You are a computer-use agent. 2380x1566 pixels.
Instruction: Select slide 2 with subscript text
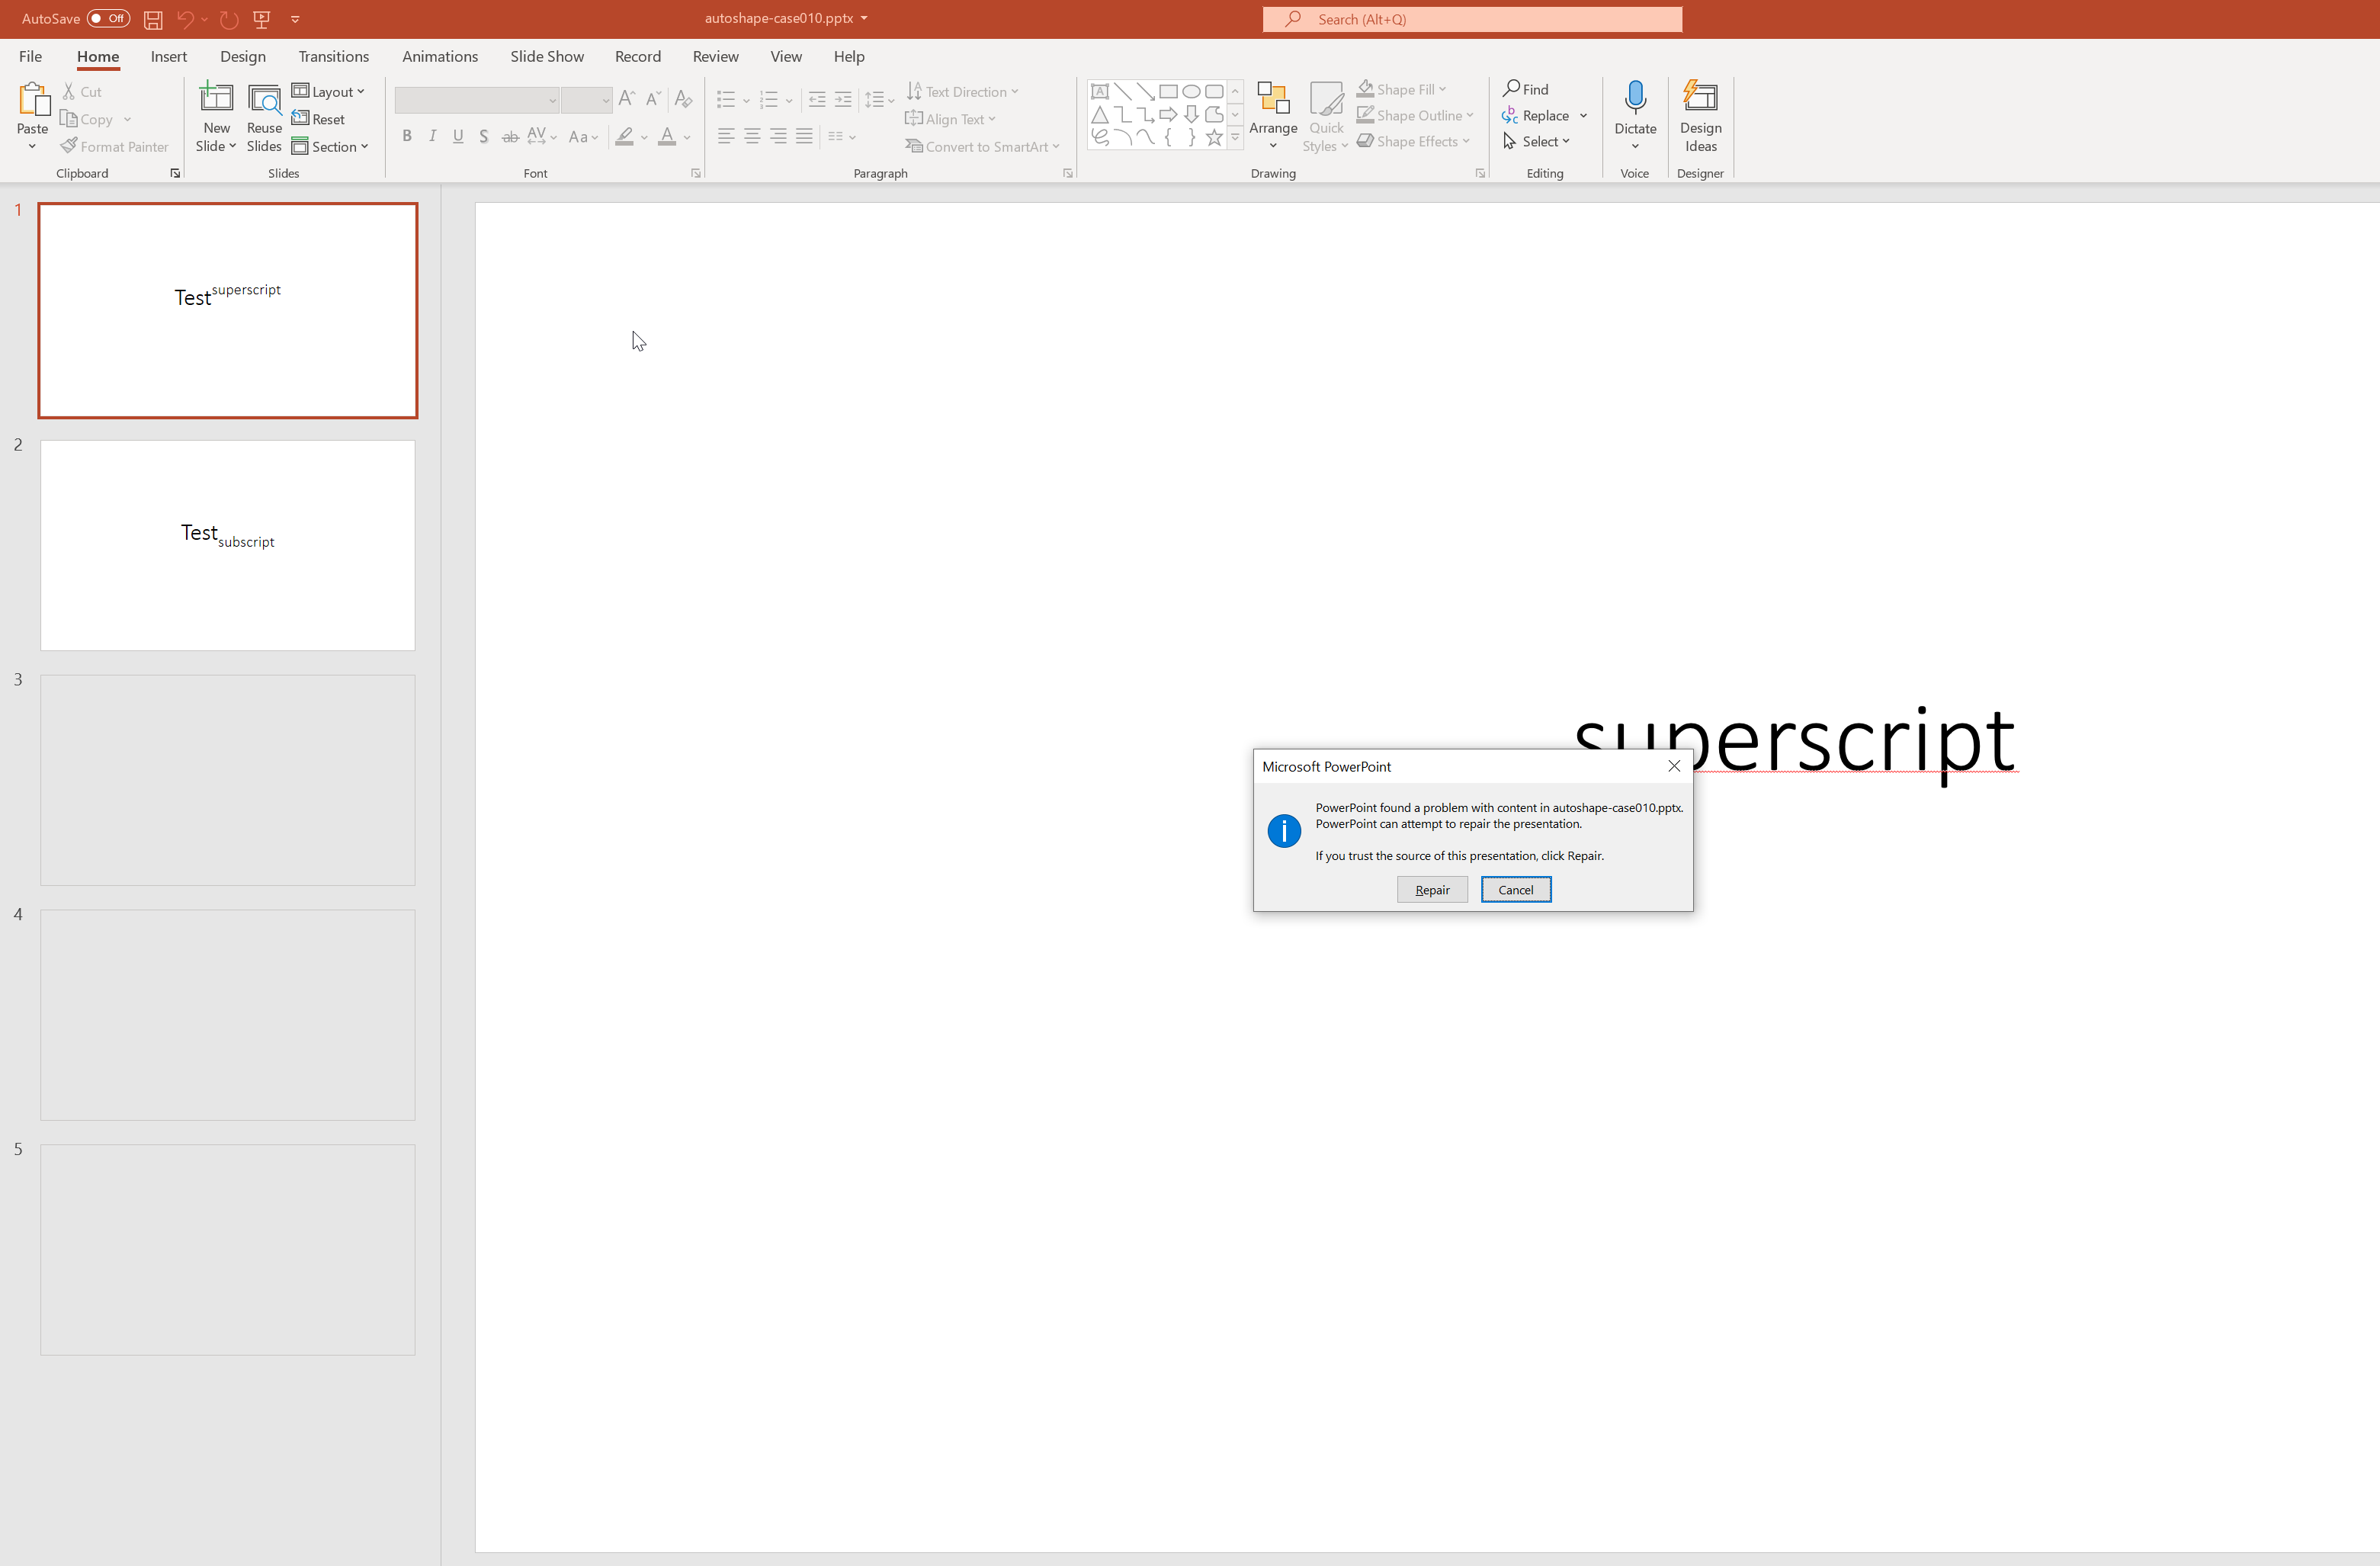pyautogui.click(x=227, y=545)
